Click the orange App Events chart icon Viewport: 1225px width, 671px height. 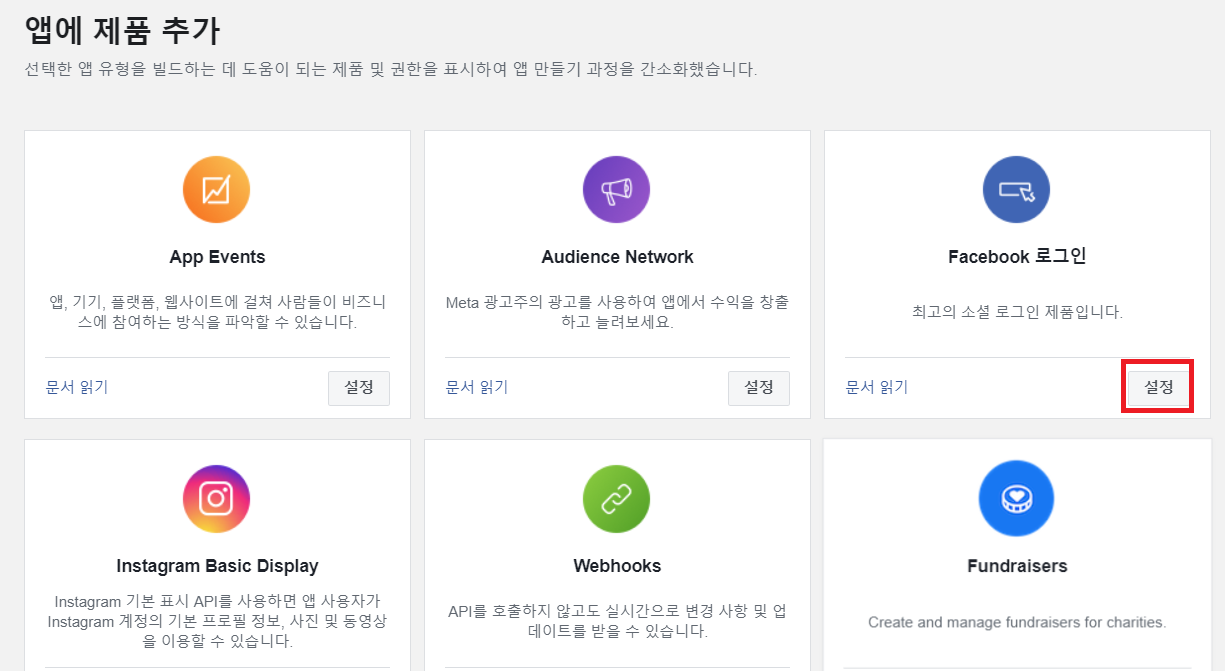click(x=216, y=189)
